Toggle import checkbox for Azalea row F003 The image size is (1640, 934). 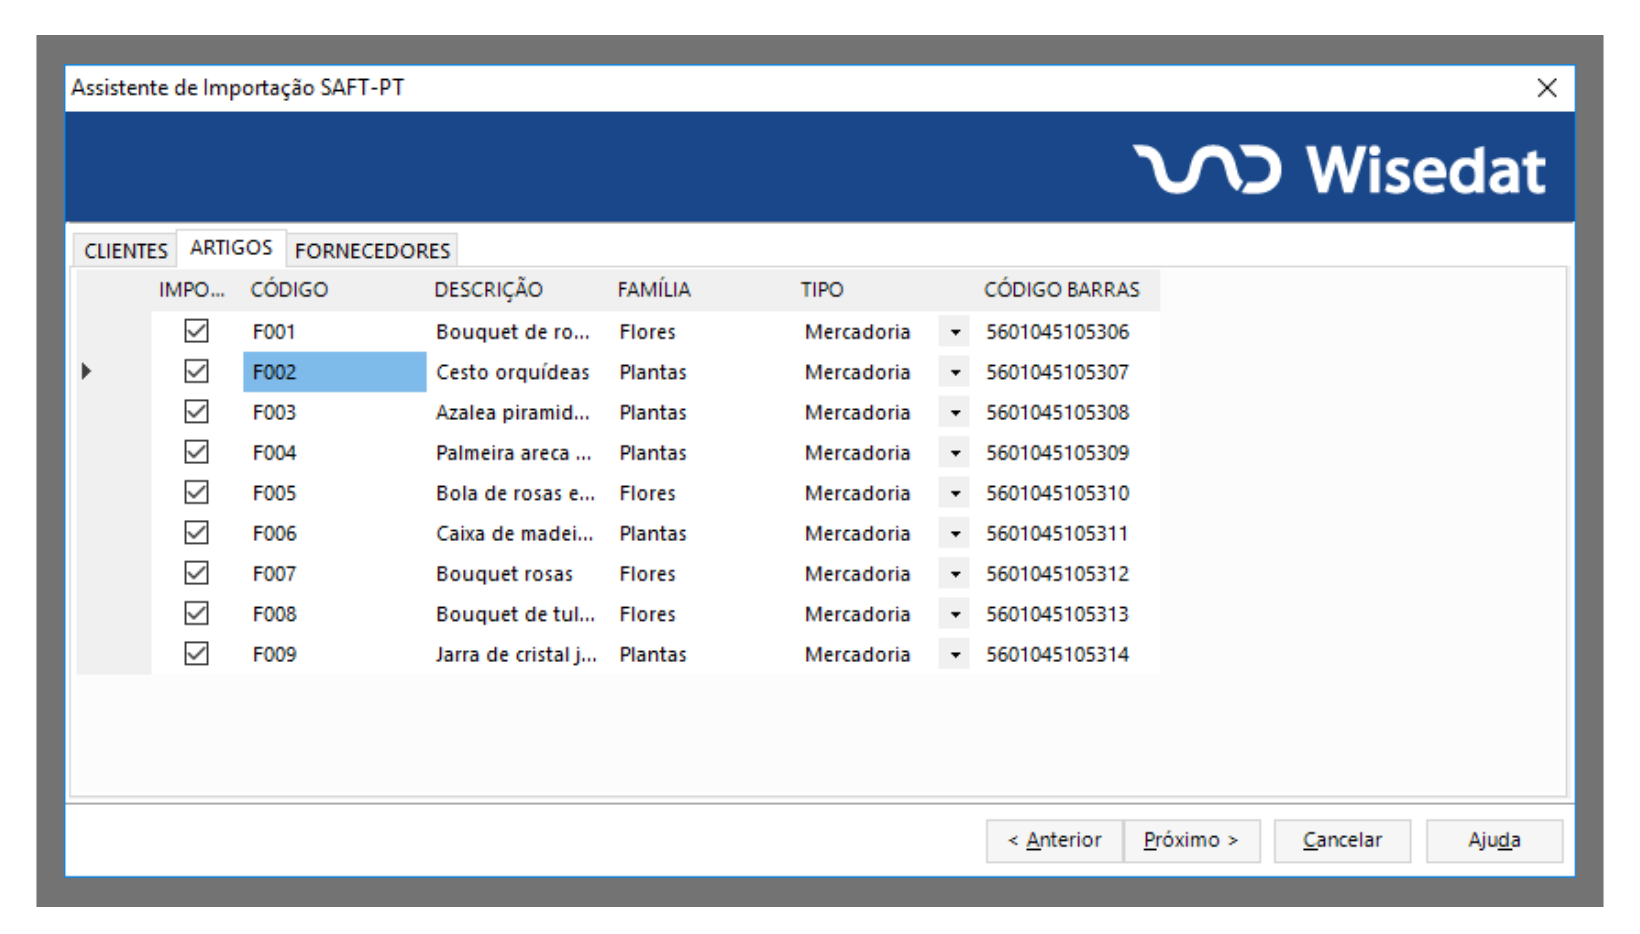click(196, 412)
